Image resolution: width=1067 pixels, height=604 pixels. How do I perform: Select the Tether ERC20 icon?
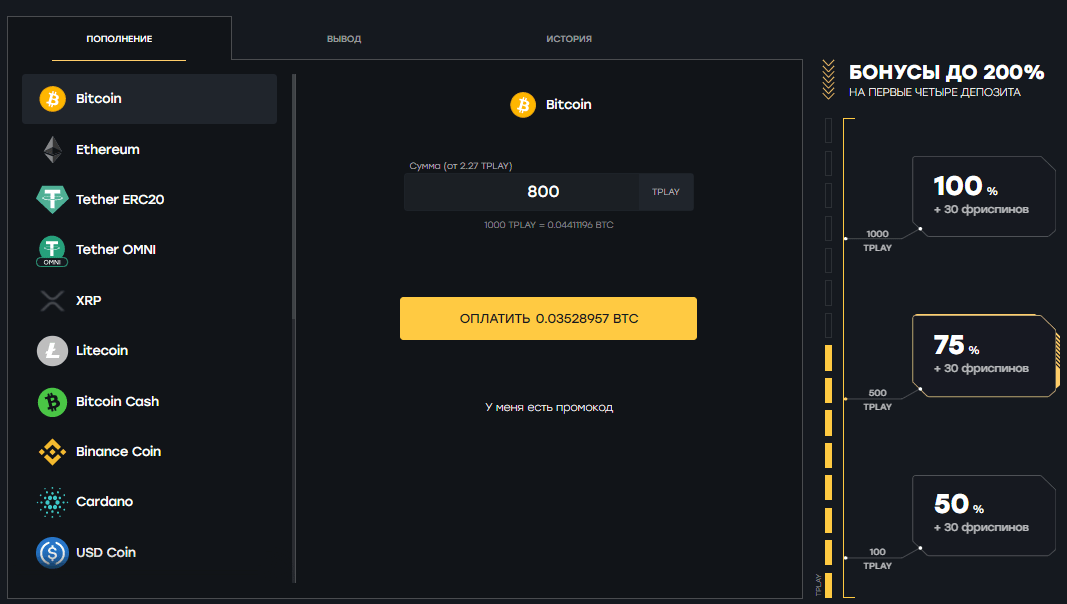tap(52, 200)
